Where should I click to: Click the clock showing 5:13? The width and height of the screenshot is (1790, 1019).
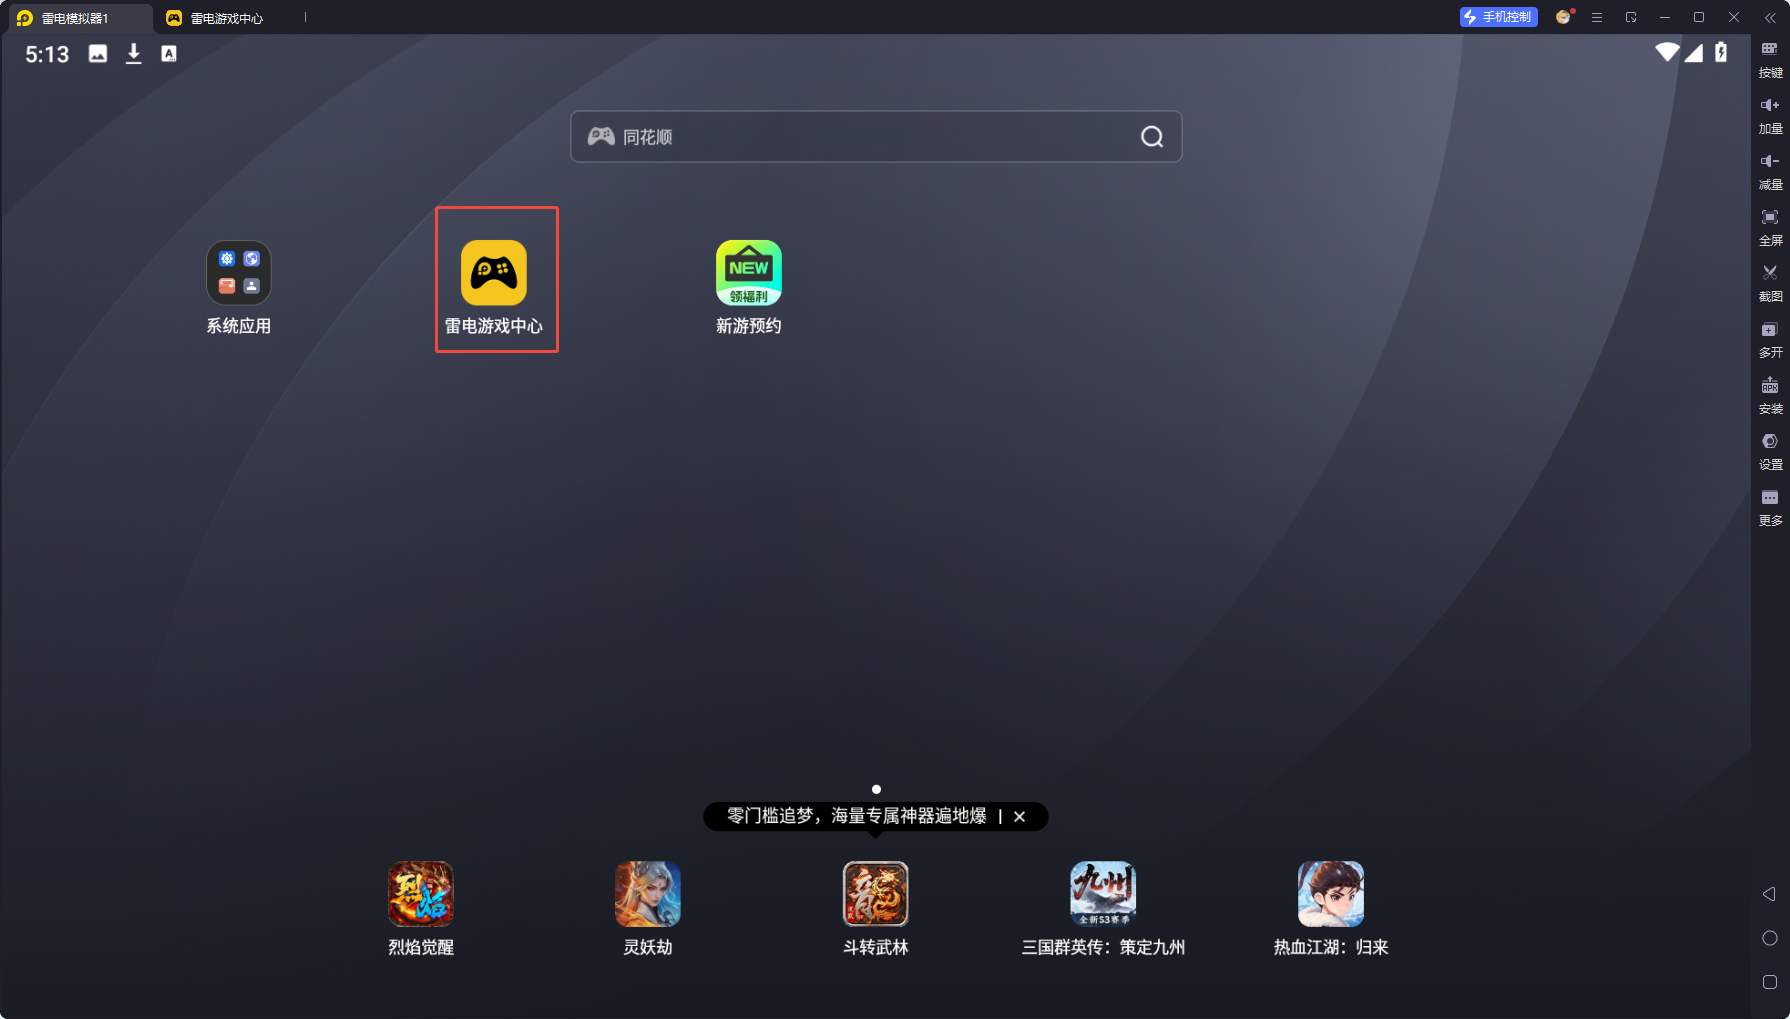pyautogui.click(x=47, y=54)
